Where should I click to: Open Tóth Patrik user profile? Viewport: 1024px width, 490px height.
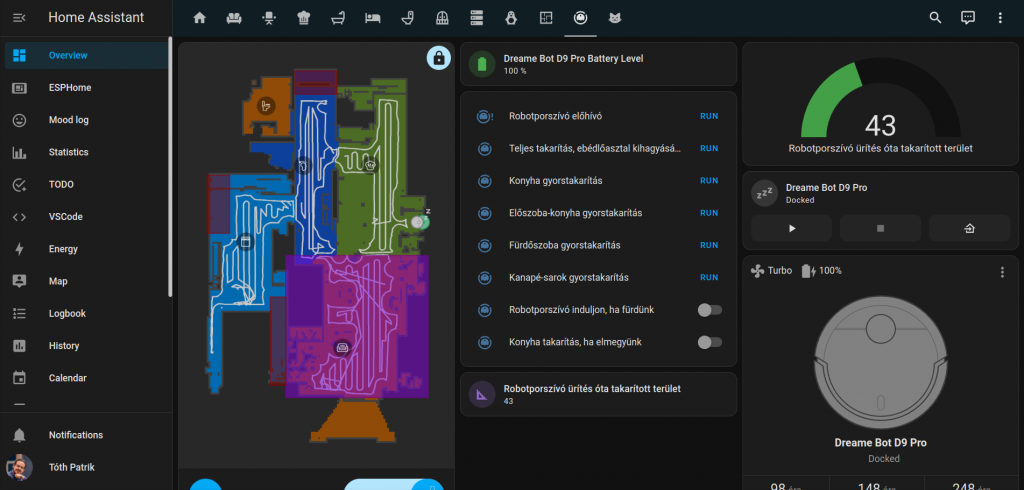[x=86, y=467]
